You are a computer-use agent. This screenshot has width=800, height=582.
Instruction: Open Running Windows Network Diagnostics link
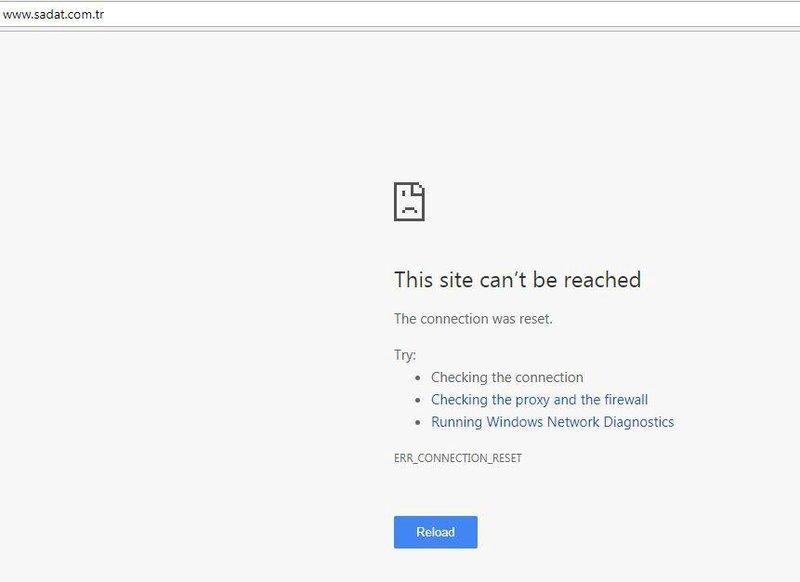(552, 422)
